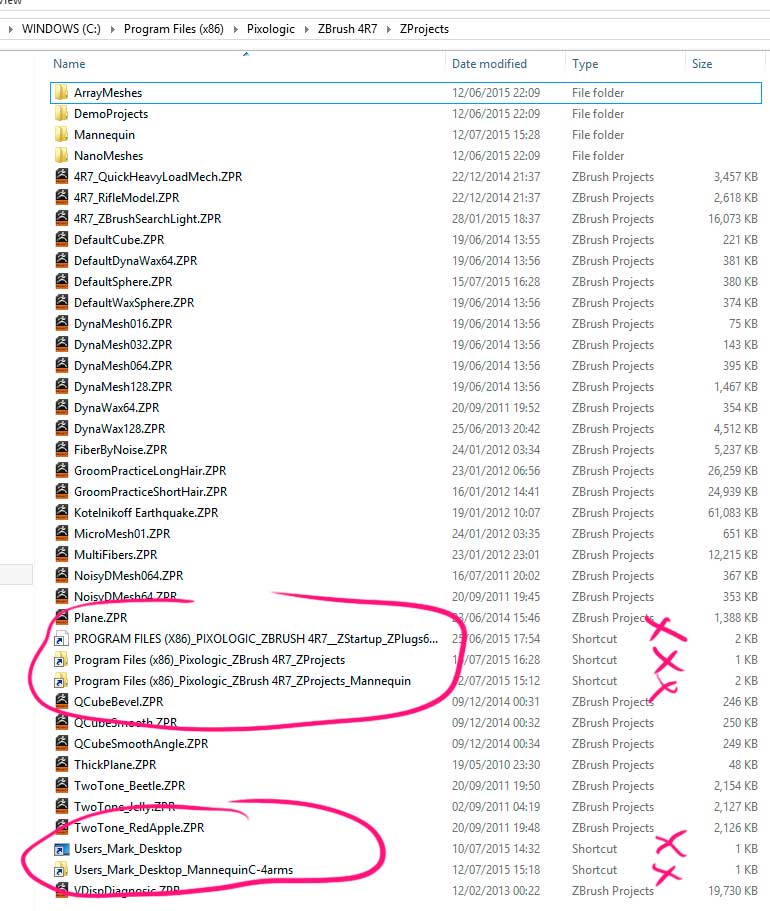Viewport: 770px width, 911px height.
Task: Click the MicroMesh01.ZPR file icon
Action: [x=61, y=533]
